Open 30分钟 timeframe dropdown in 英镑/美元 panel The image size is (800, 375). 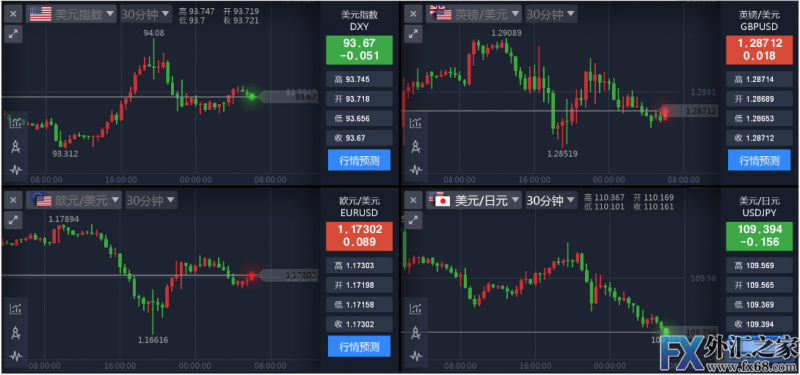(x=551, y=14)
